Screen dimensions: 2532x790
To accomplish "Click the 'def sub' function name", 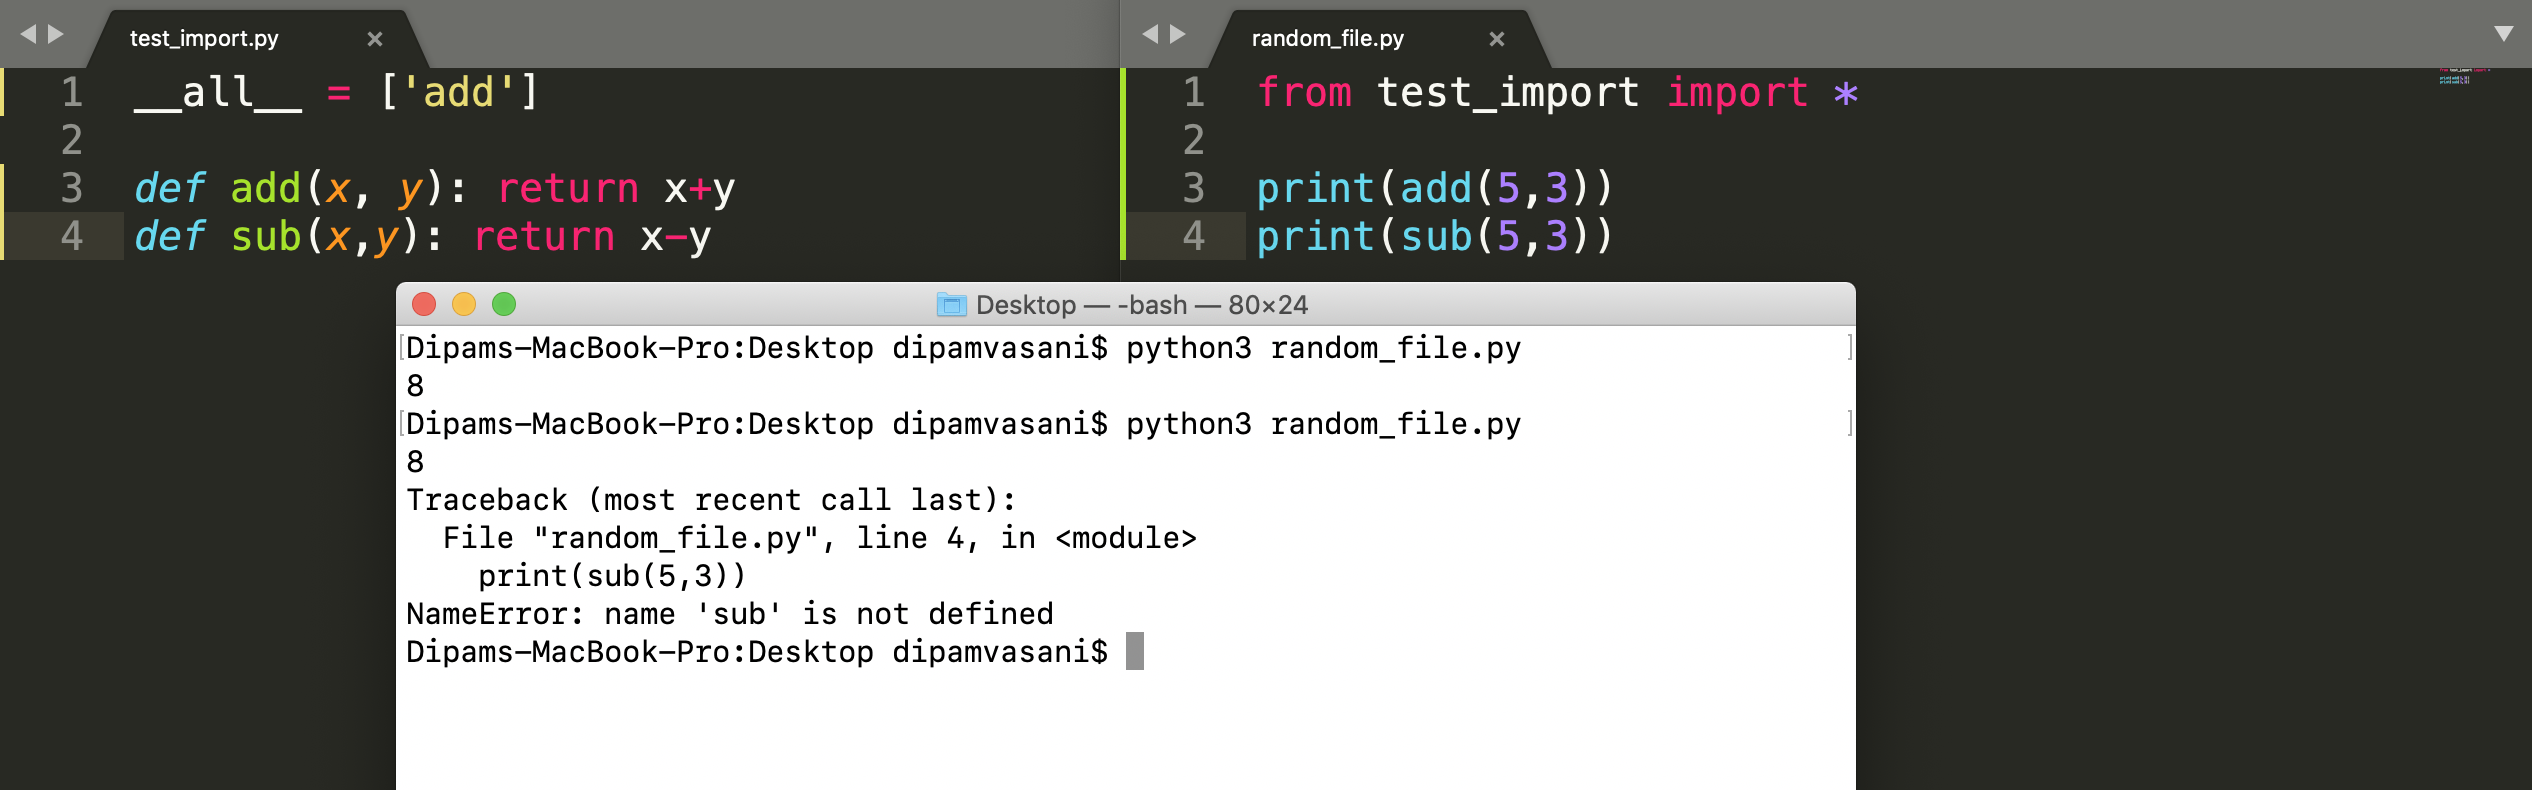I will click(x=265, y=236).
